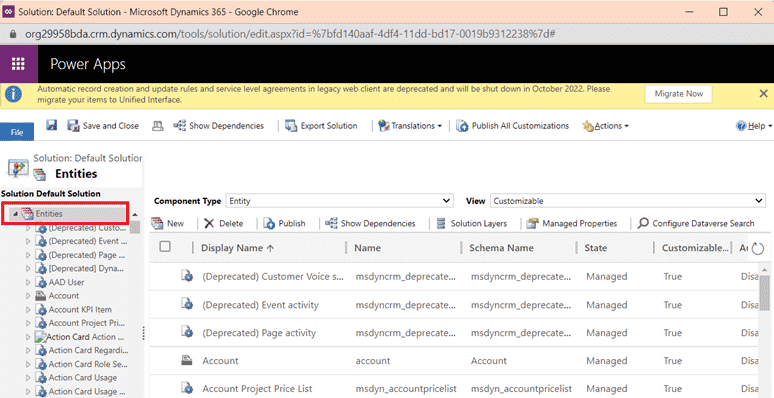Click entity icon of Account KPI Item
Screen dimensions: 774x398
click(x=41, y=310)
